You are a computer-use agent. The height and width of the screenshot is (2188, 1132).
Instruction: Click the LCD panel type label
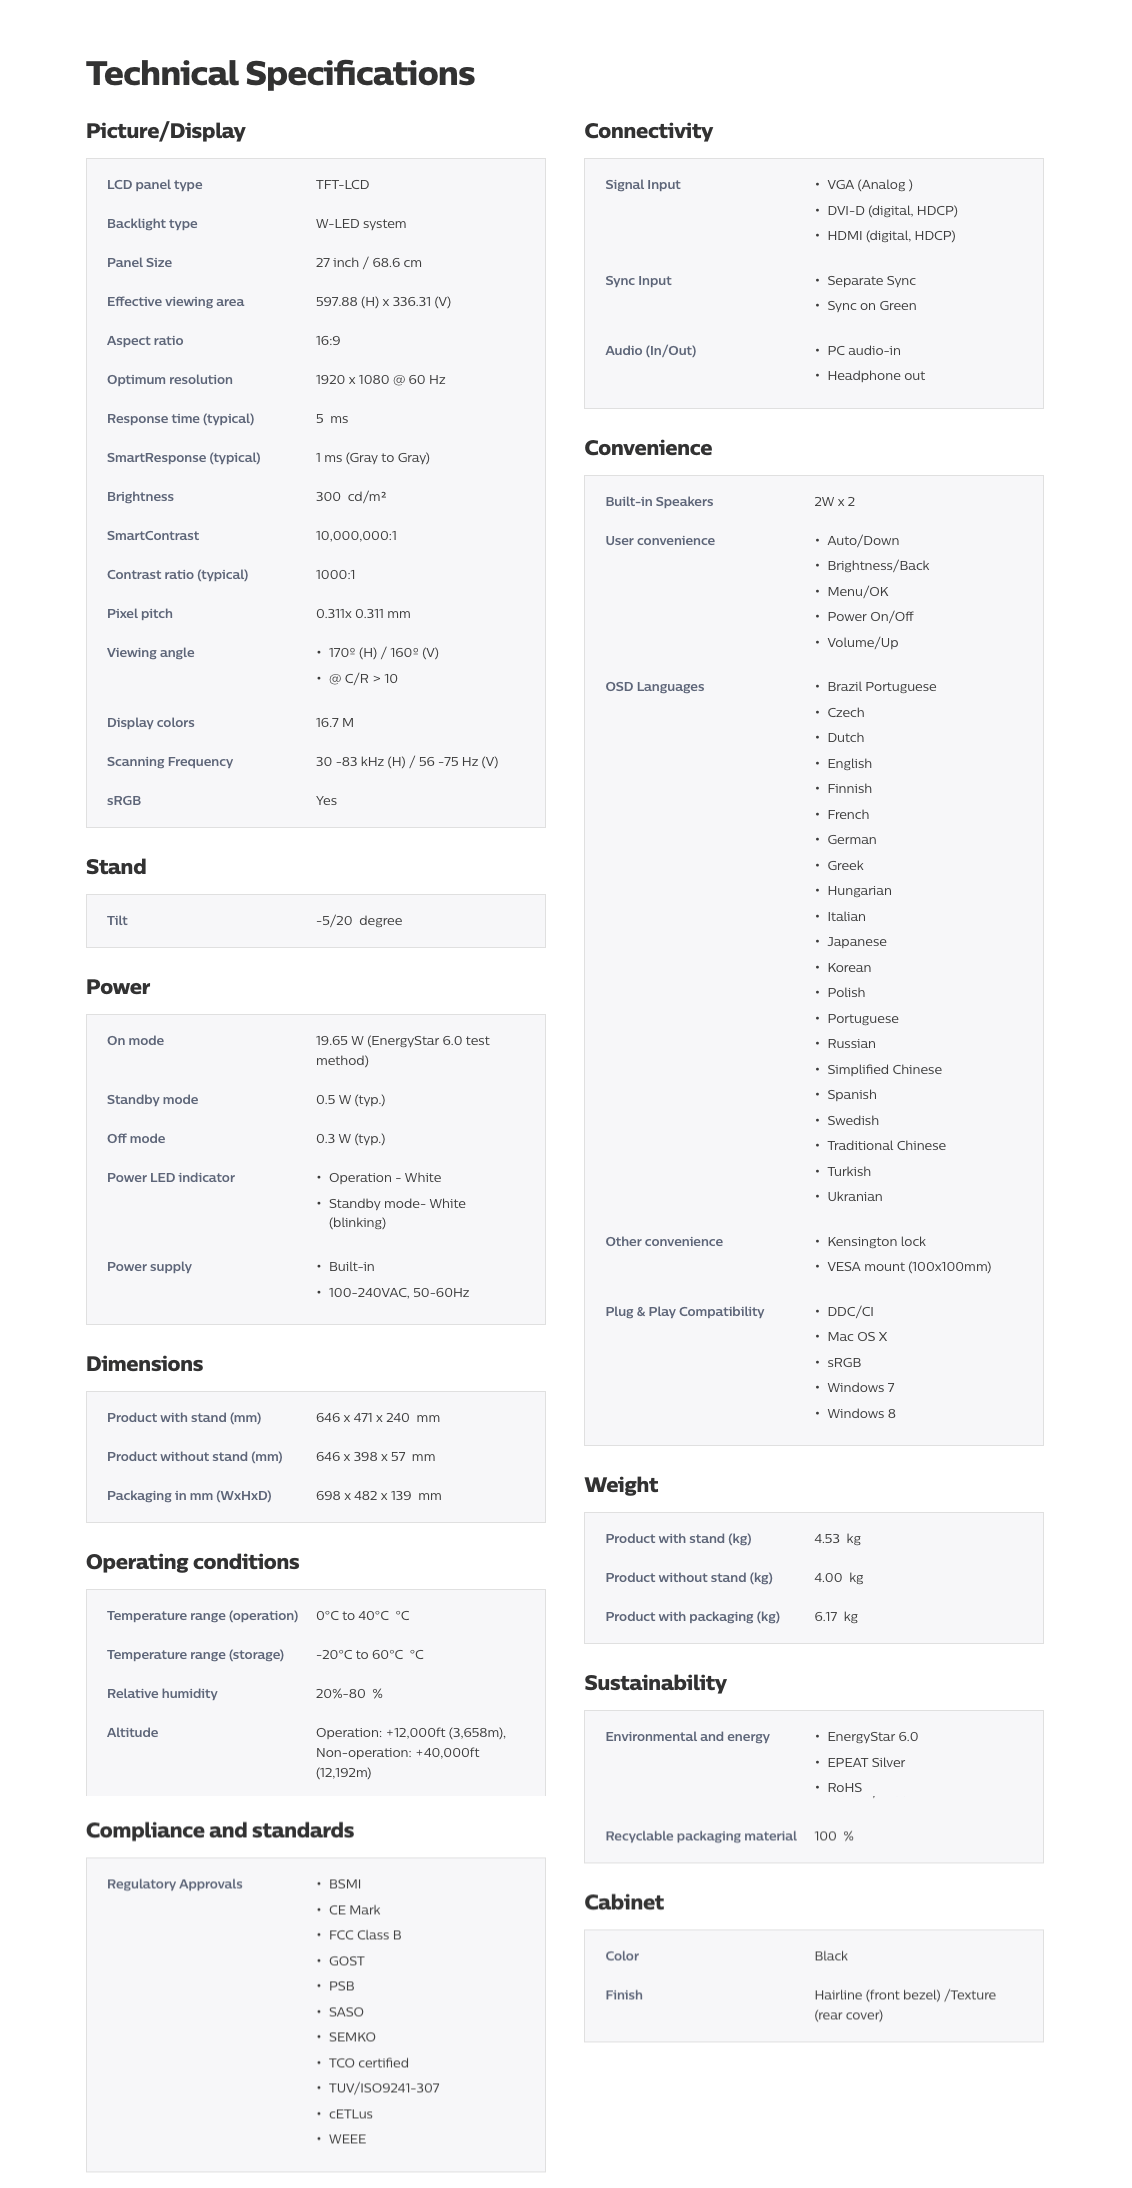point(154,185)
